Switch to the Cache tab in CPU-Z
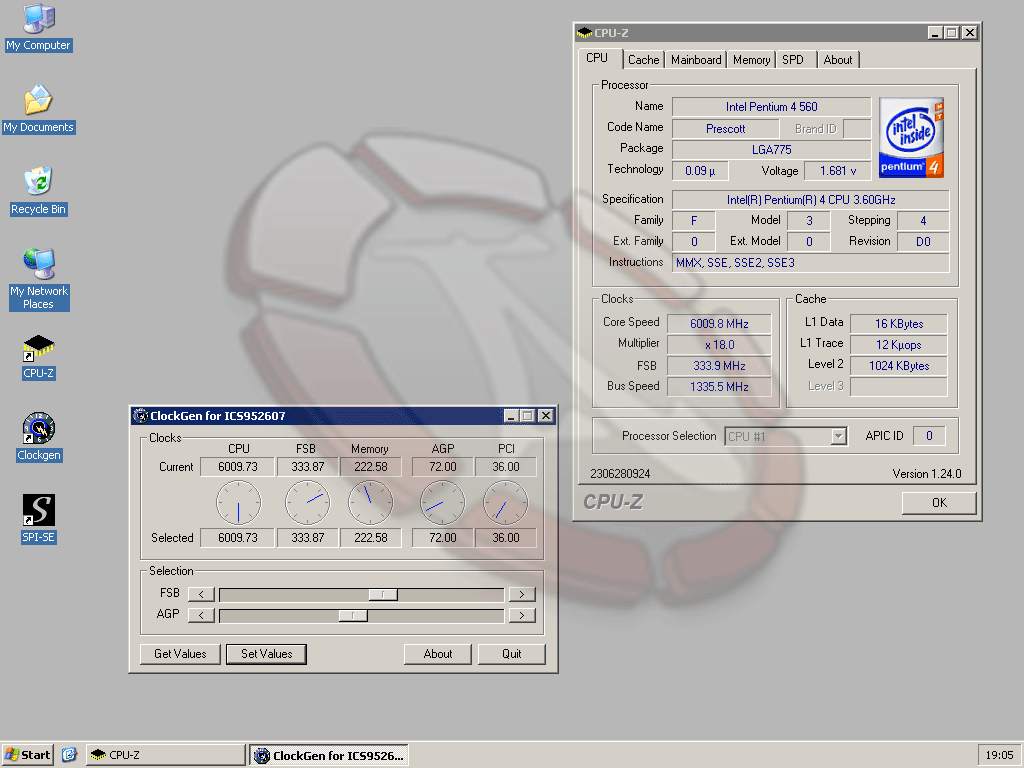The image size is (1024, 768). point(643,60)
